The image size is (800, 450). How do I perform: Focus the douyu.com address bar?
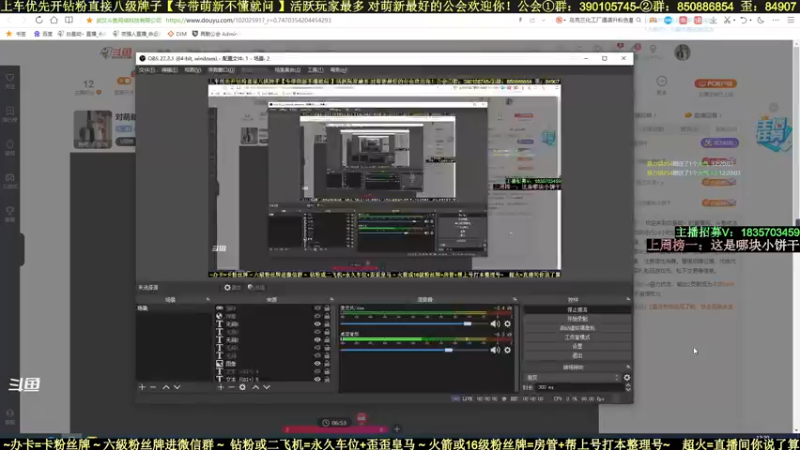(x=248, y=20)
